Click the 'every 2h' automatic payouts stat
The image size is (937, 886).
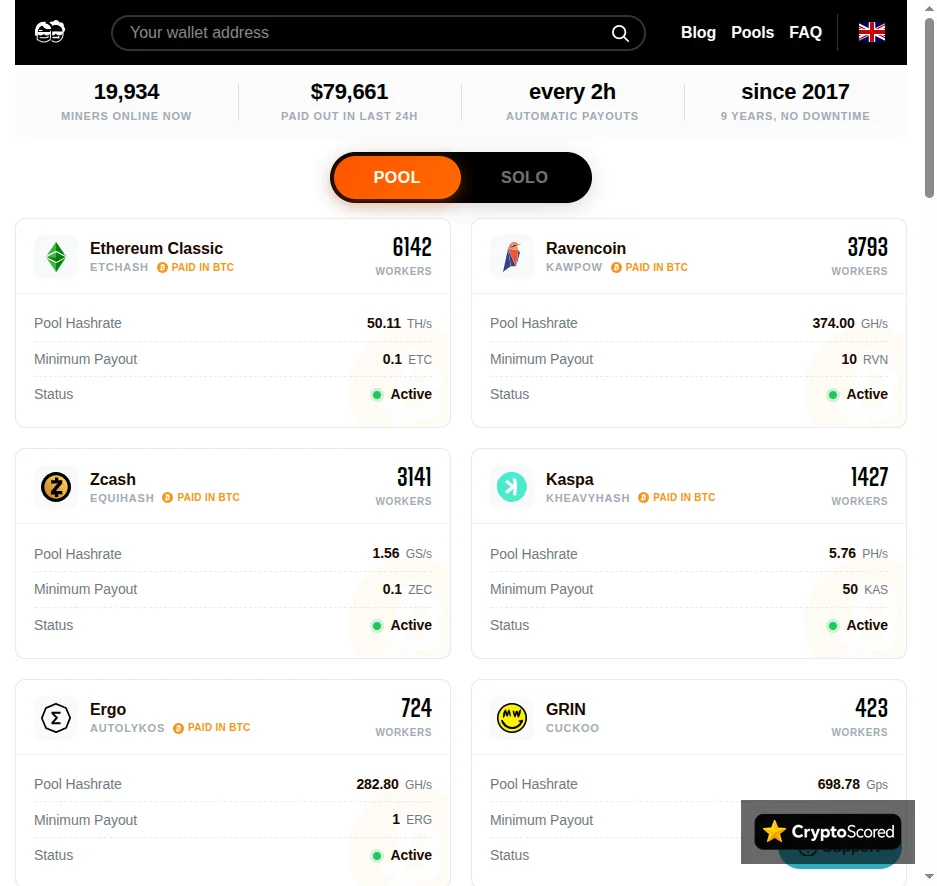click(572, 102)
